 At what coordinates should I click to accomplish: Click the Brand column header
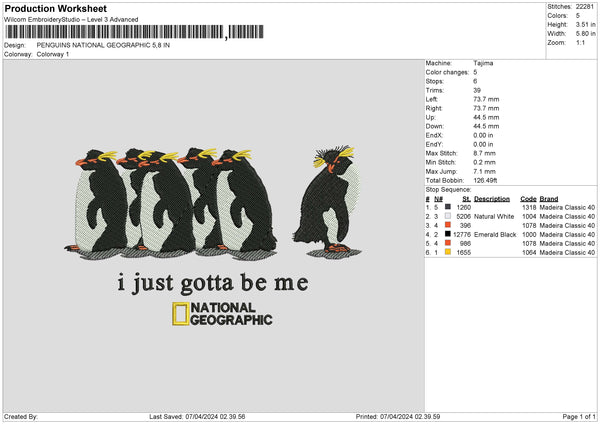click(x=549, y=198)
